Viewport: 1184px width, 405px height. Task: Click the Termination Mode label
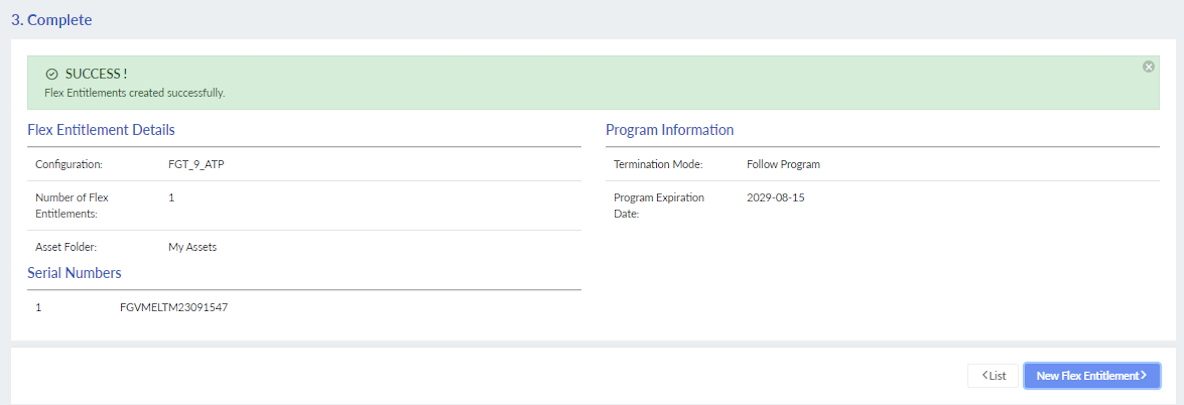[x=658, y=164]
